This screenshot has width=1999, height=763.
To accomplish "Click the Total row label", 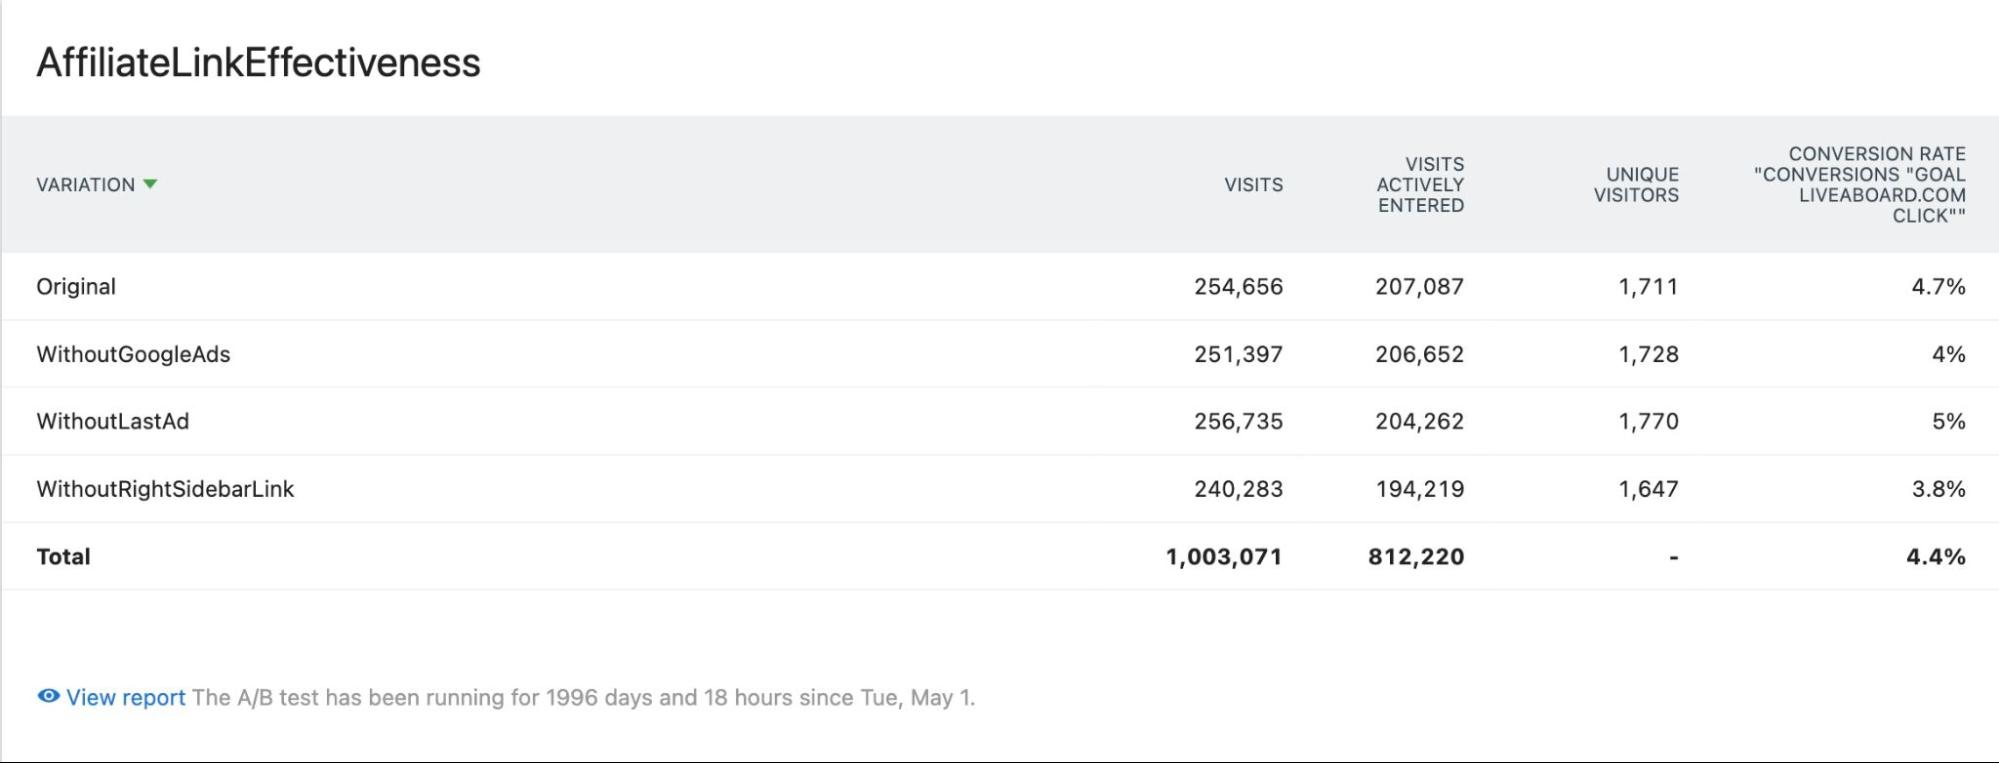I will (x=63, y=557).
